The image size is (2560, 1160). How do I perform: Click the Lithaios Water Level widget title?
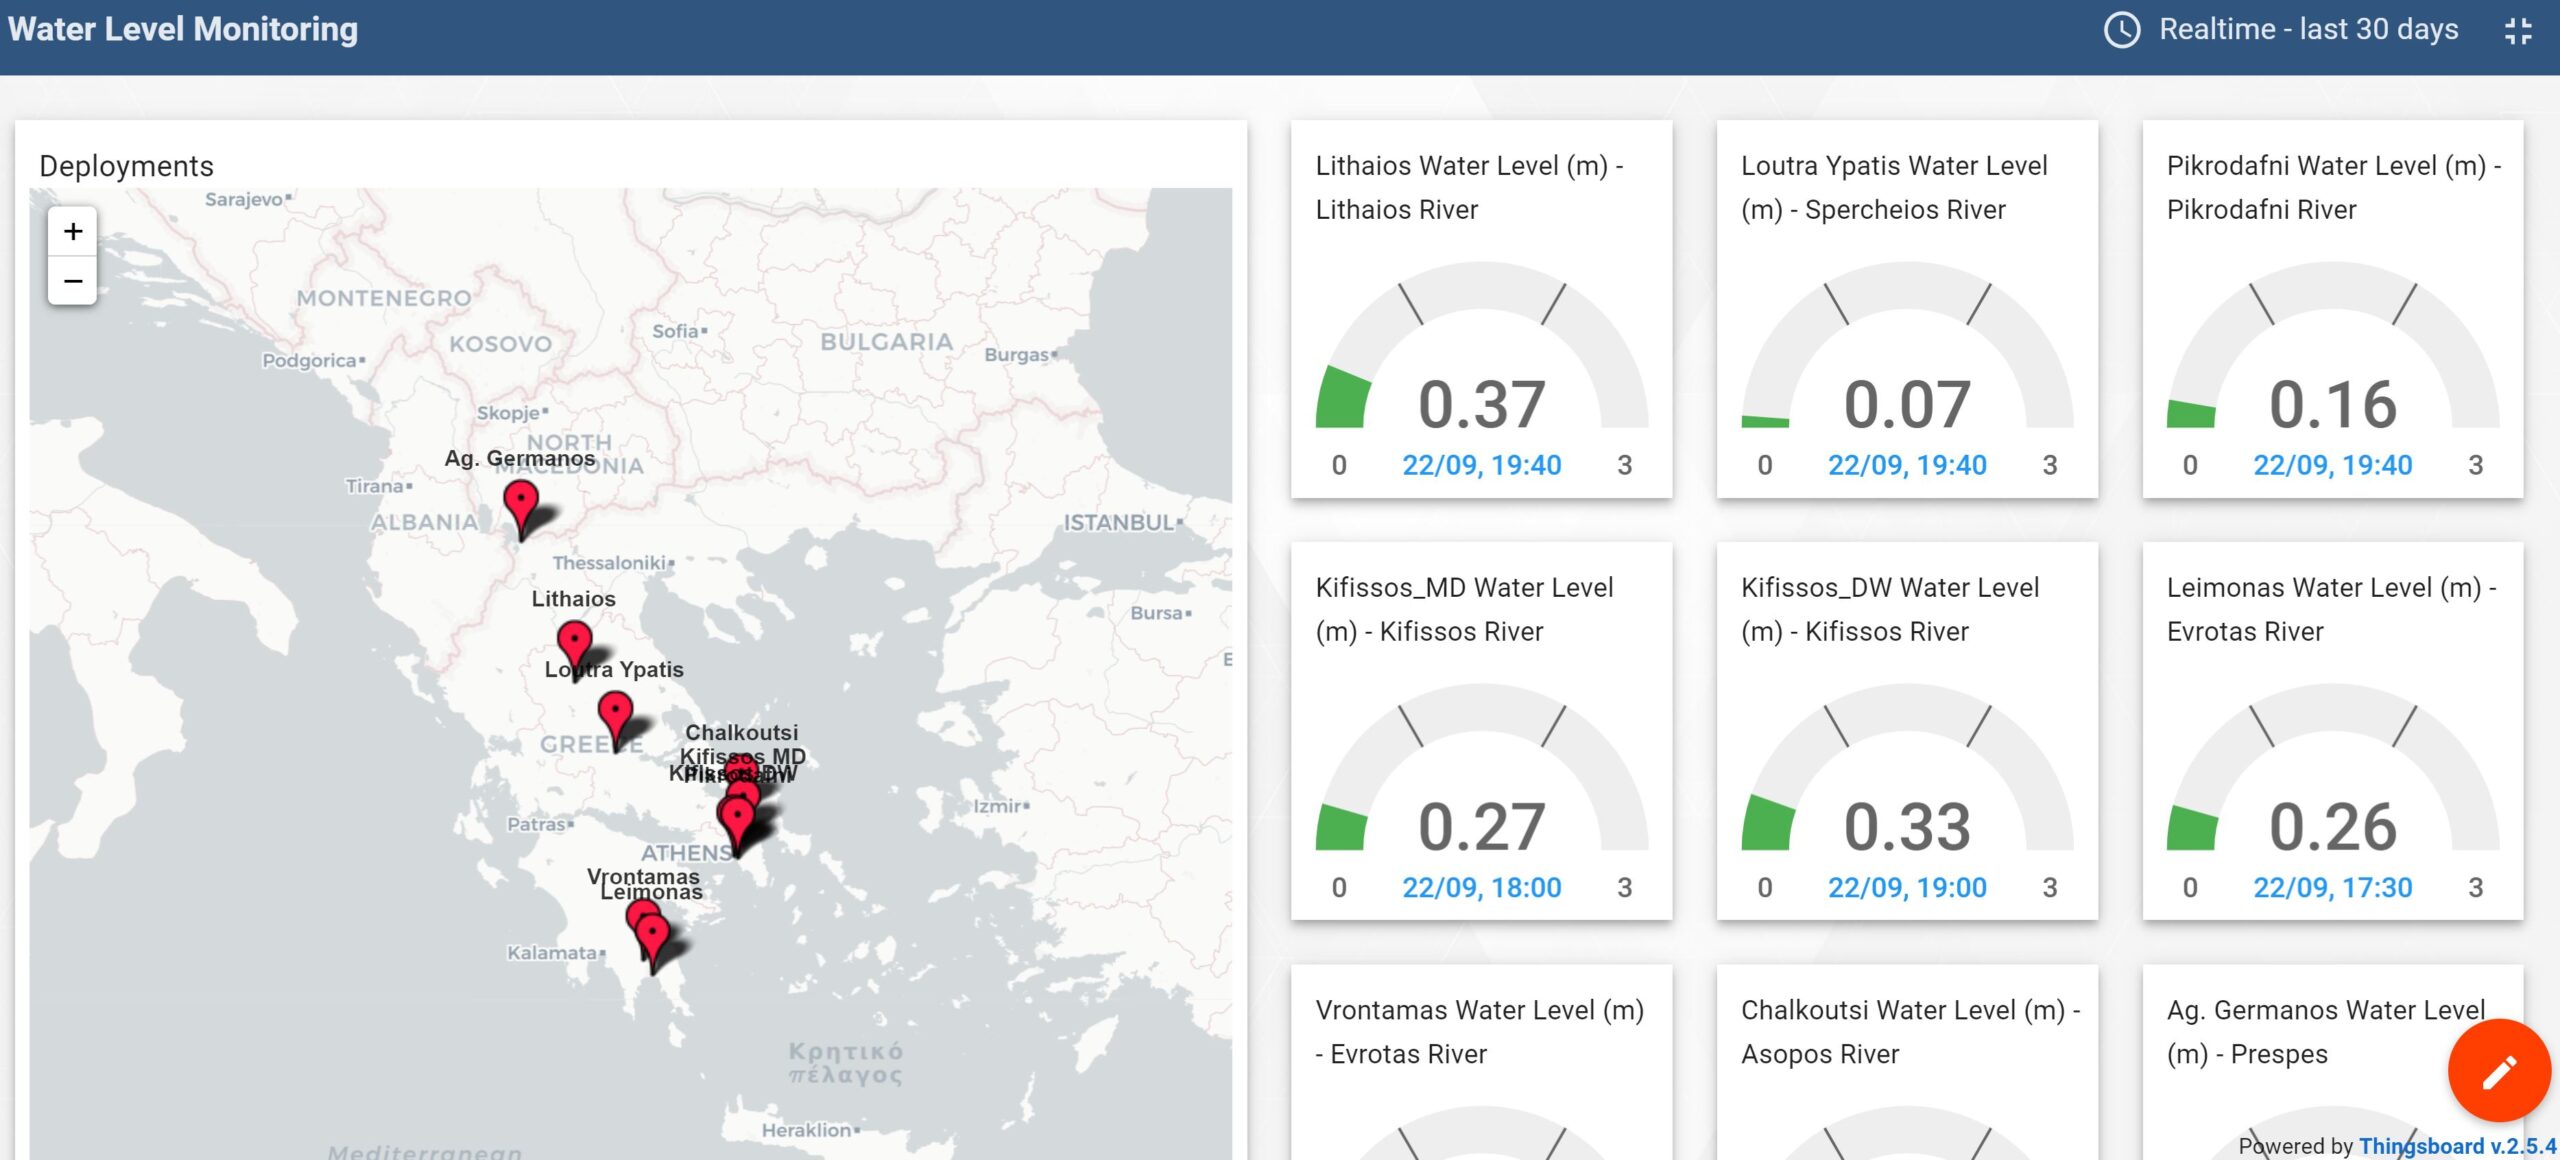(1469, 187)
